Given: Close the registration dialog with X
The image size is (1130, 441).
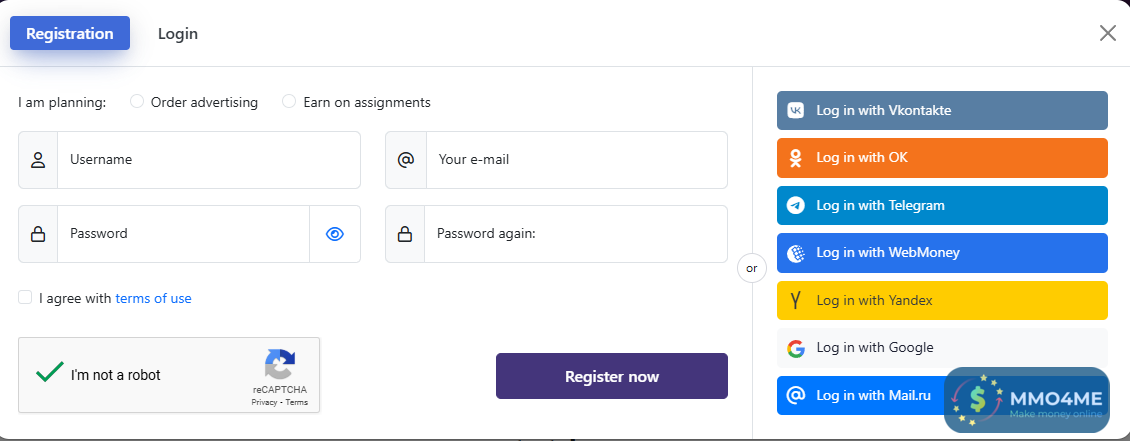Looking at the screenshot, I should click(x=1108, y=33).
